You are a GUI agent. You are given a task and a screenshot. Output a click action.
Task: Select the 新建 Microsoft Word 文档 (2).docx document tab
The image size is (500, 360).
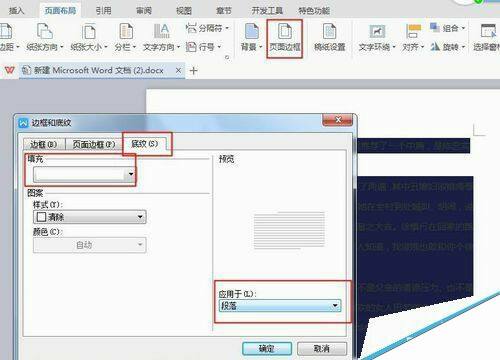tap(98, 71)
